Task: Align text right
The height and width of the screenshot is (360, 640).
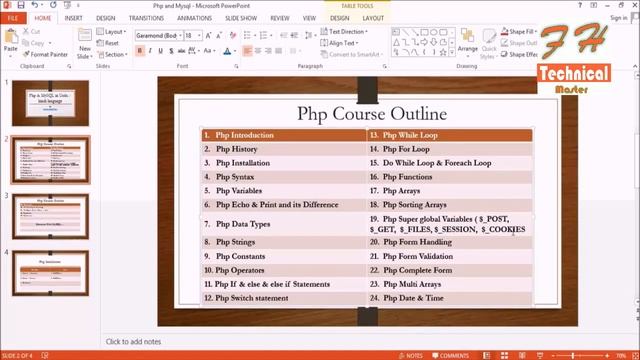Action: click(268, 51)
